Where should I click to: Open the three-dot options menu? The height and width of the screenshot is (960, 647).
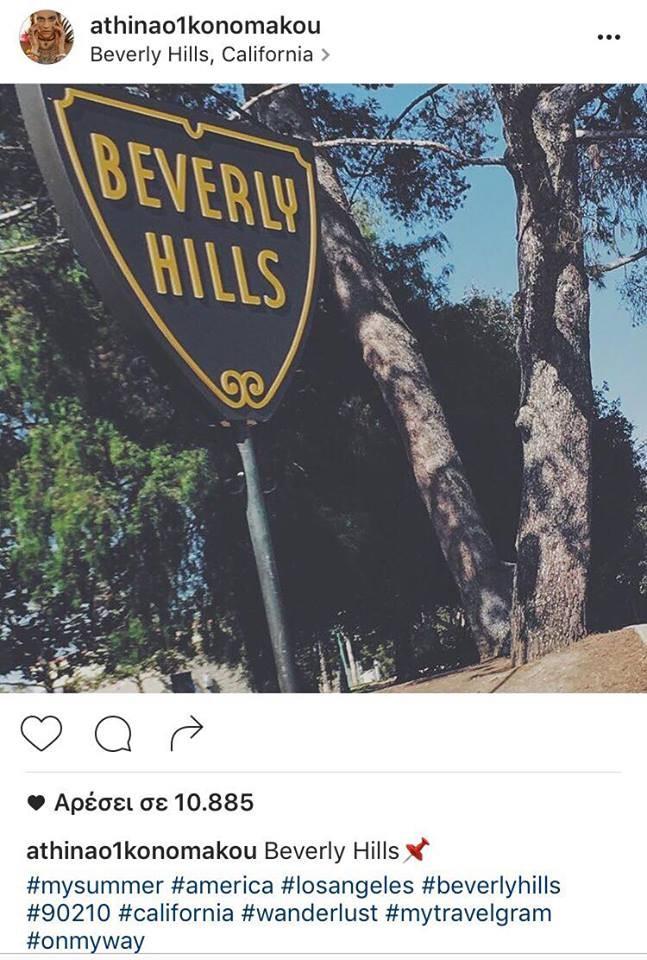pos(608,37)
